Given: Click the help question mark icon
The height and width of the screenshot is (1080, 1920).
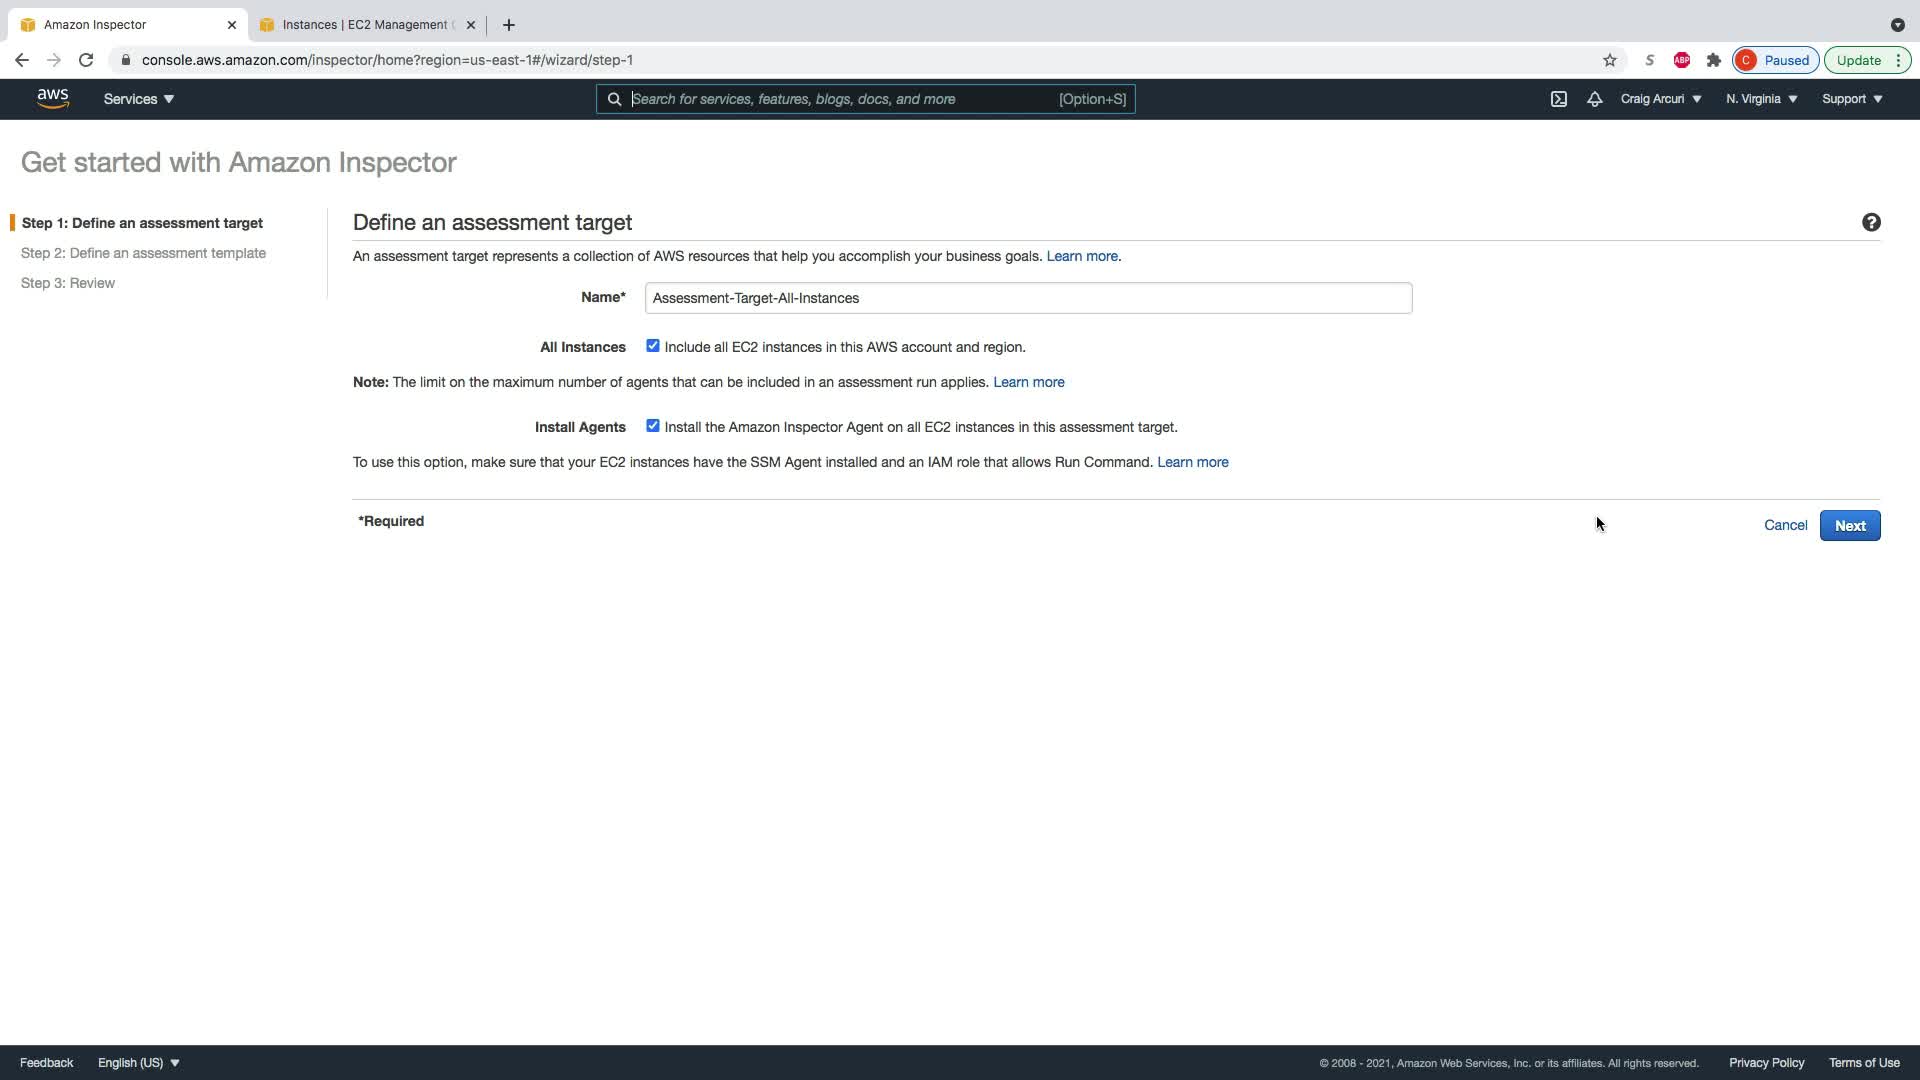Looking at the screenshot, I should pos(1870,223).
